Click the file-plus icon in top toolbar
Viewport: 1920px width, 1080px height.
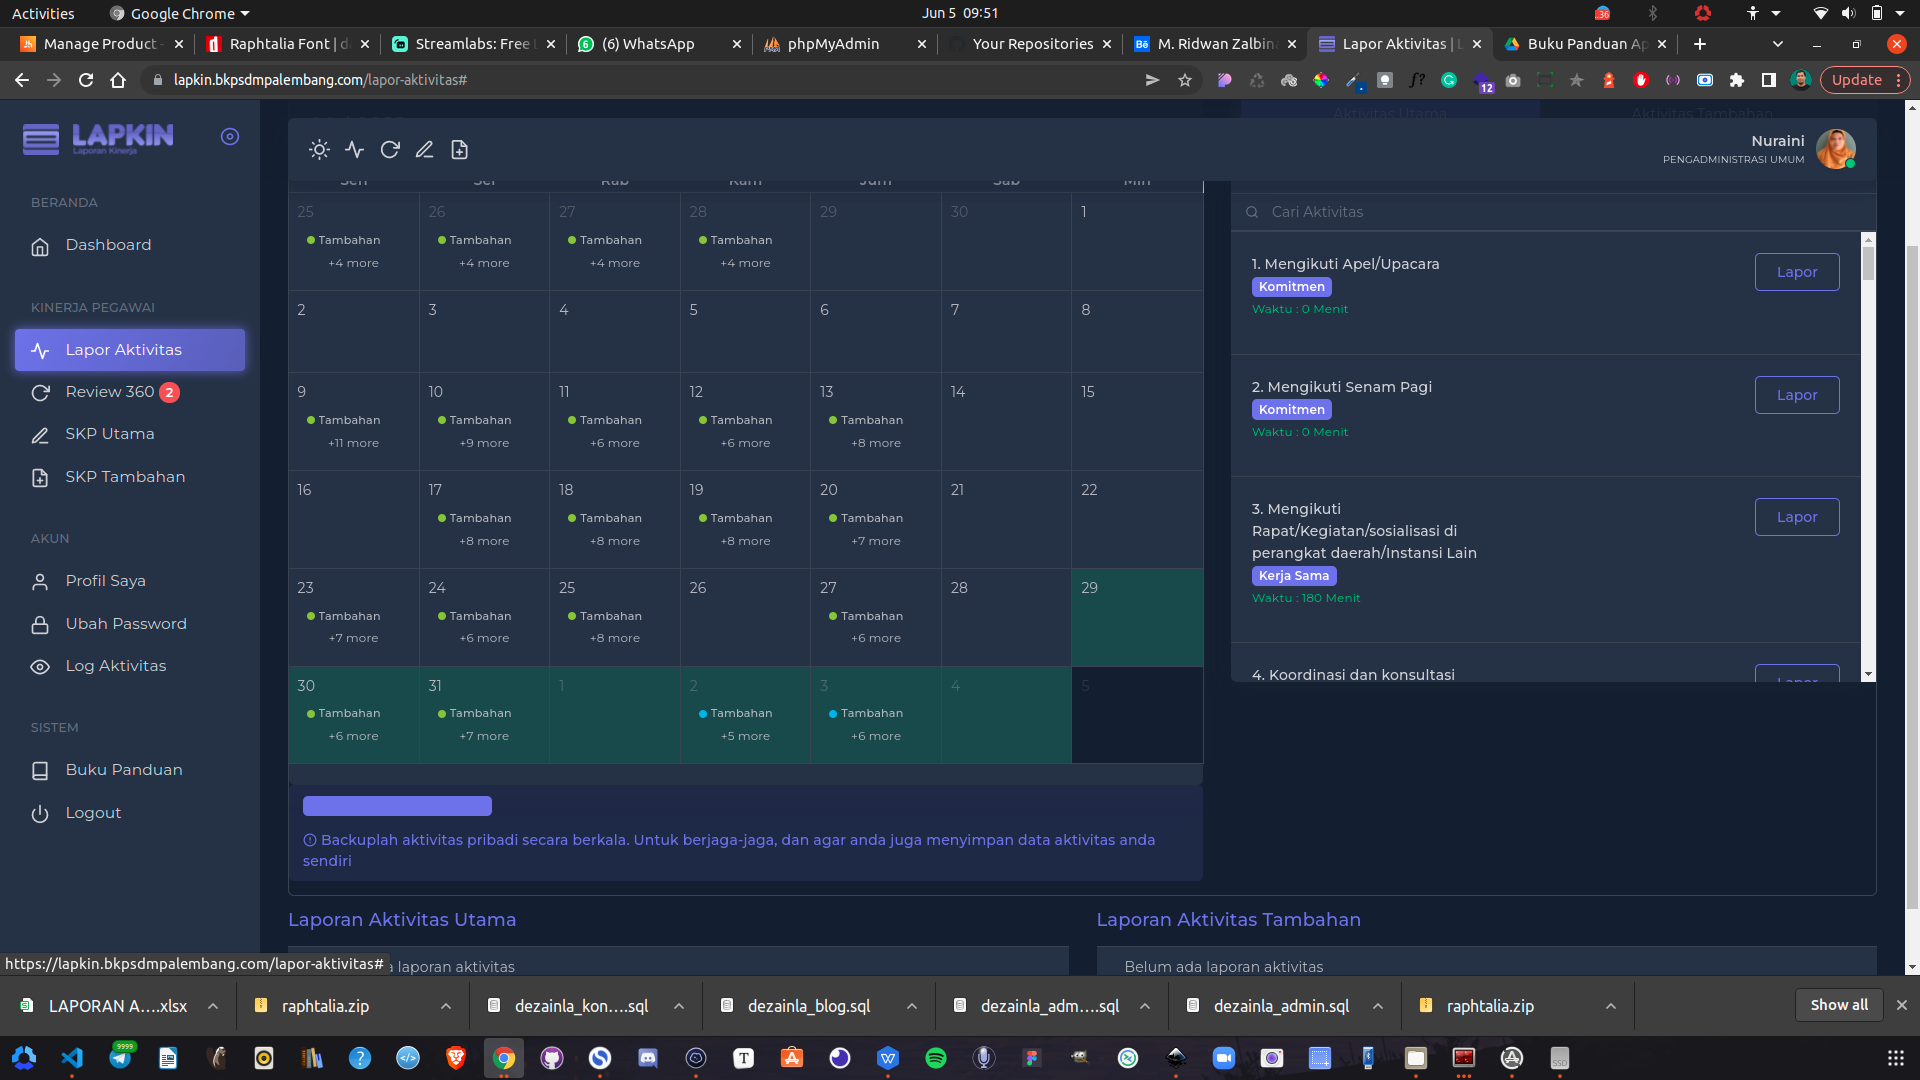(459, 150)
